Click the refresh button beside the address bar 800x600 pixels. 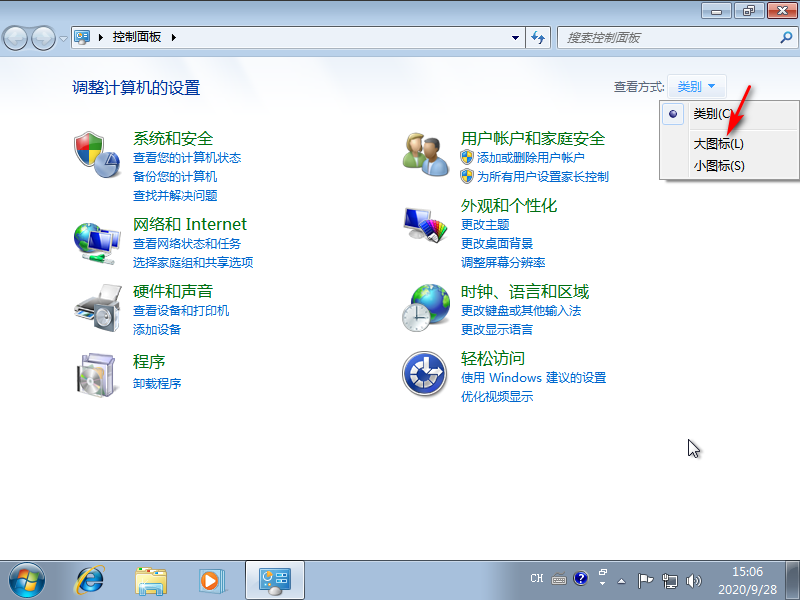(x=540, y=37)
